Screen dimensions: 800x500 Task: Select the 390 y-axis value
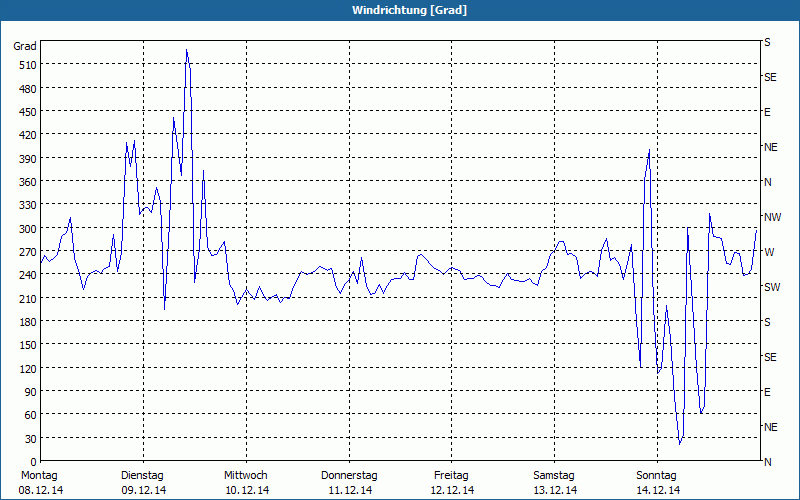28,159
